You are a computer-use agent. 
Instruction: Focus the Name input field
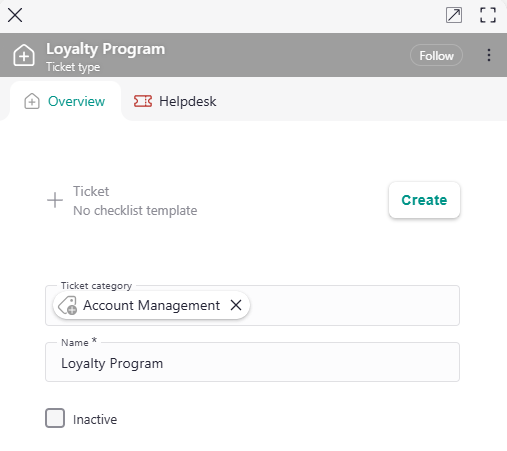click(252, 362)
